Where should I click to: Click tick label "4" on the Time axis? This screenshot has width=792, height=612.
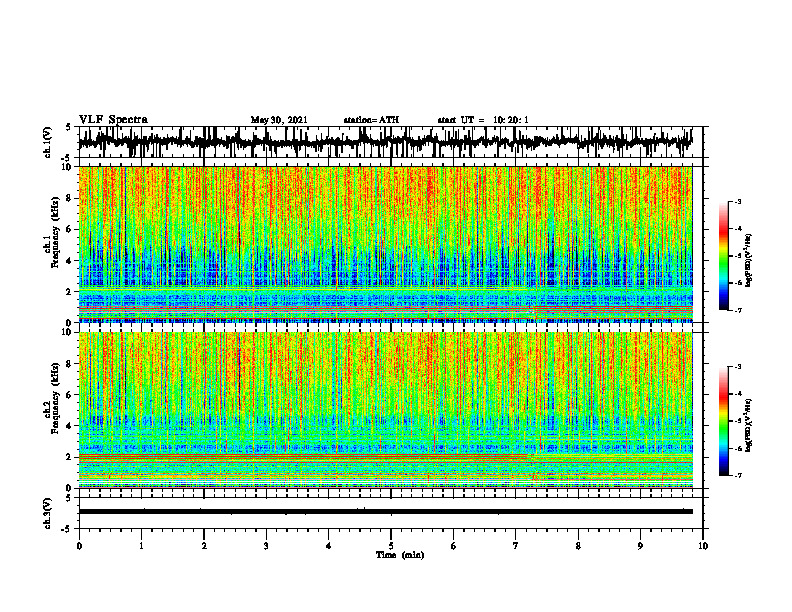pos(329,546)
